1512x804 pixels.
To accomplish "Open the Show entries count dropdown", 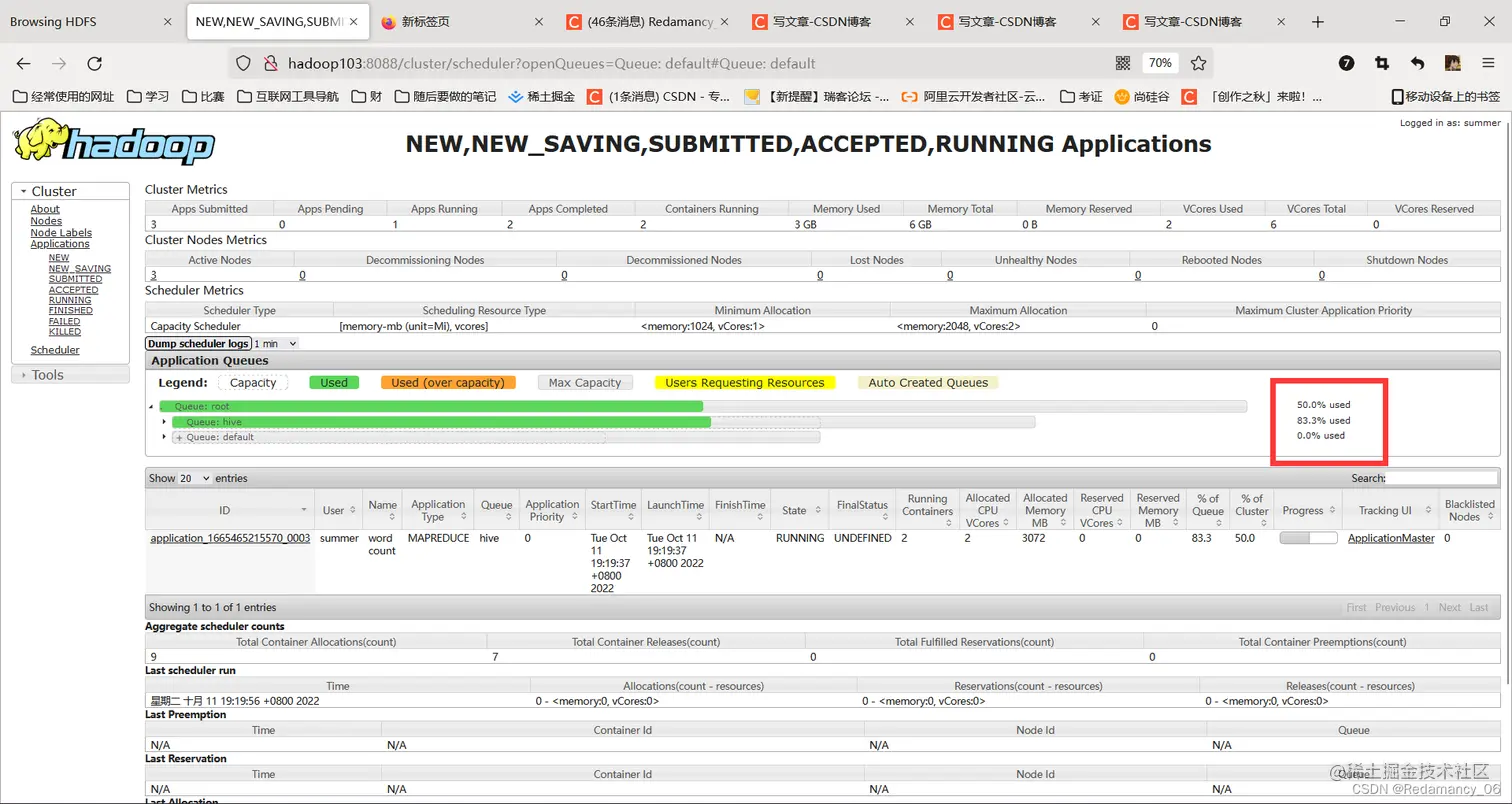I will [x=195, y=478].
